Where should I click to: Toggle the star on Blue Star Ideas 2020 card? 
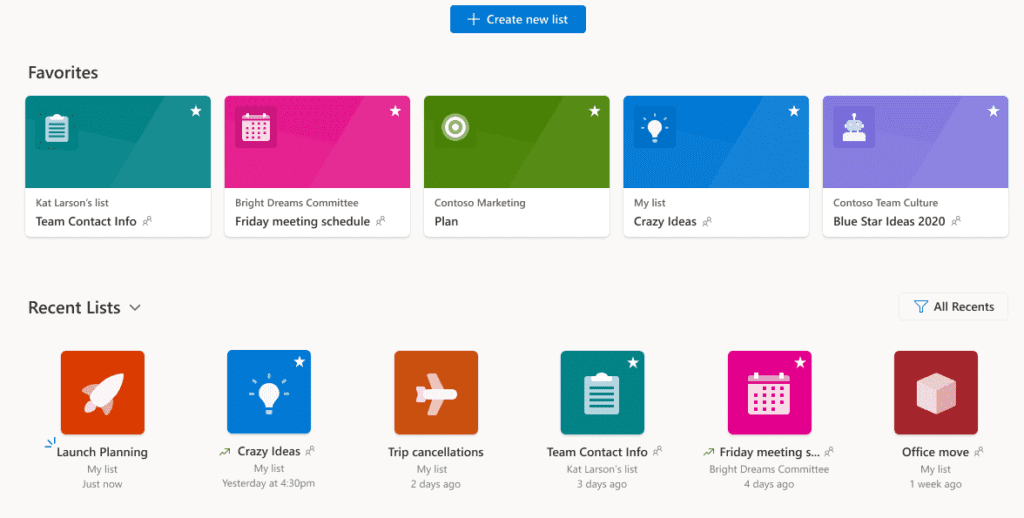click(x=993, y=111)
